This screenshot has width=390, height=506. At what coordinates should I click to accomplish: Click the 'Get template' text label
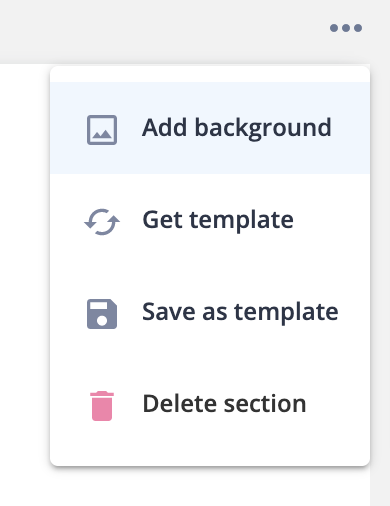pyautogui.click(x=218, y=220)
